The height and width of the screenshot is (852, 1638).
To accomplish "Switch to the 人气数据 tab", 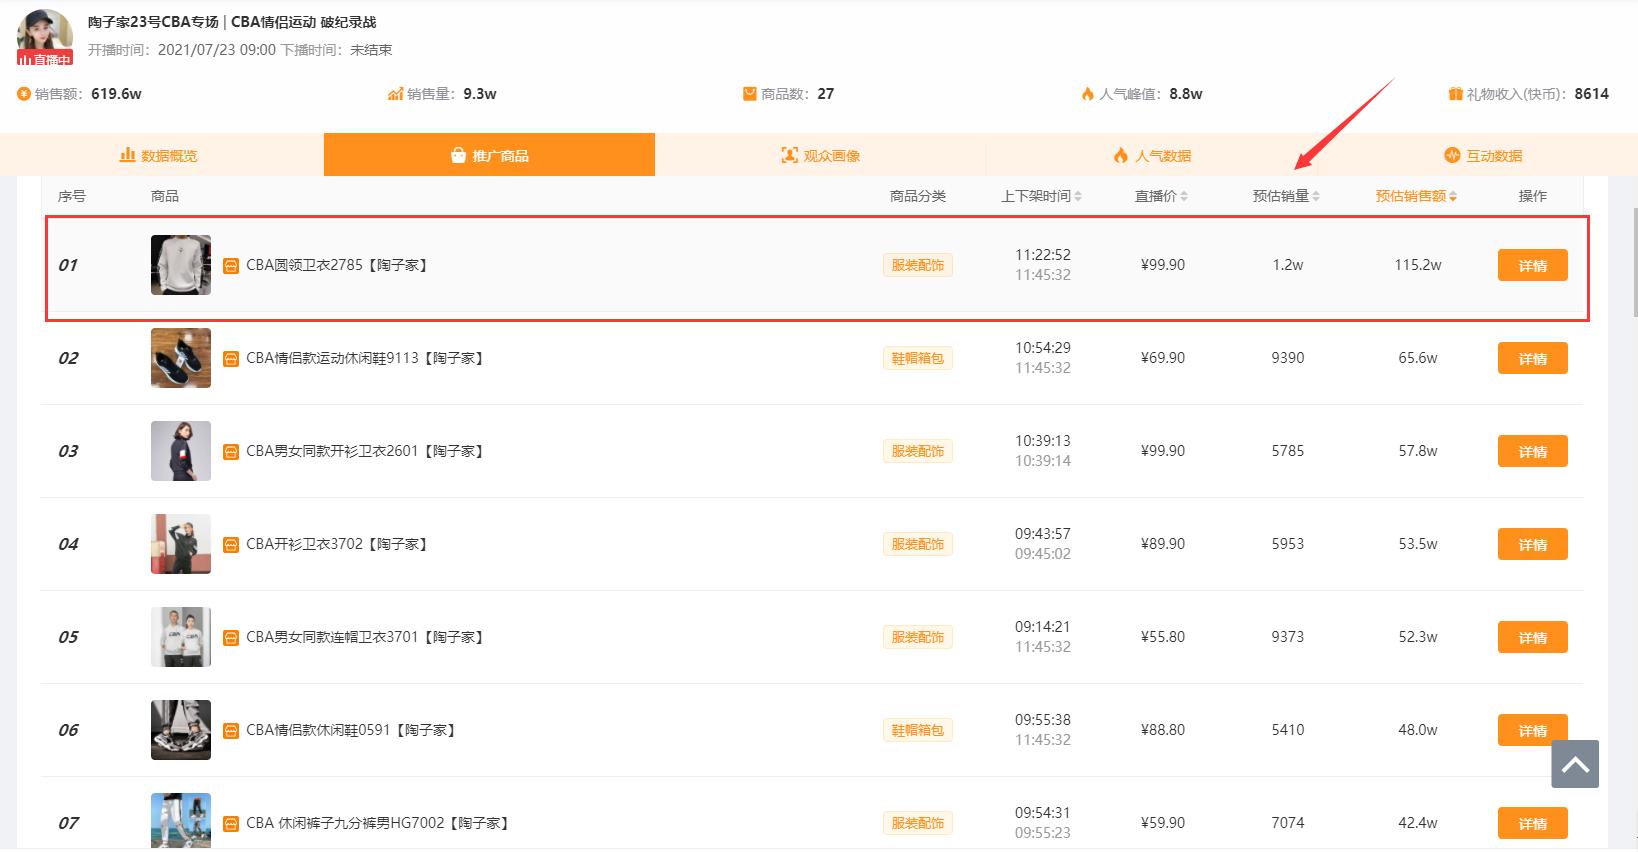I will pos(1152,156).
